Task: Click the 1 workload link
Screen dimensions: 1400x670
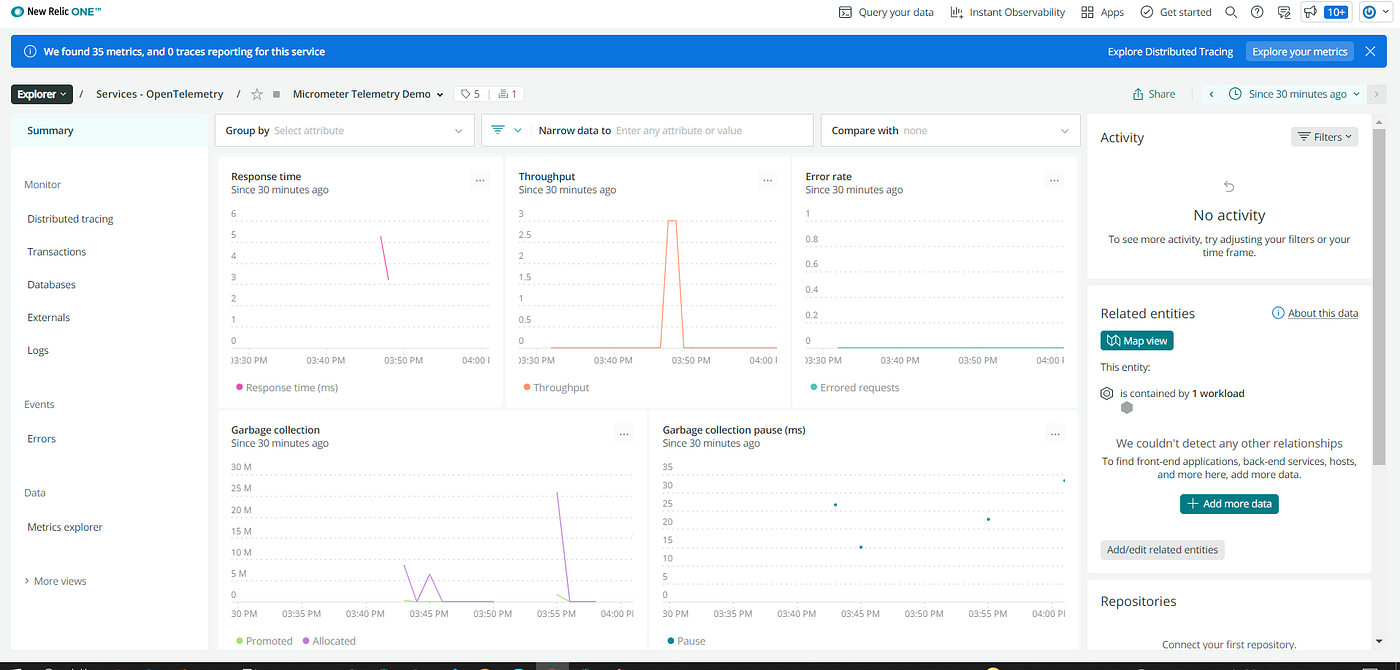Action: point(1218,394)
